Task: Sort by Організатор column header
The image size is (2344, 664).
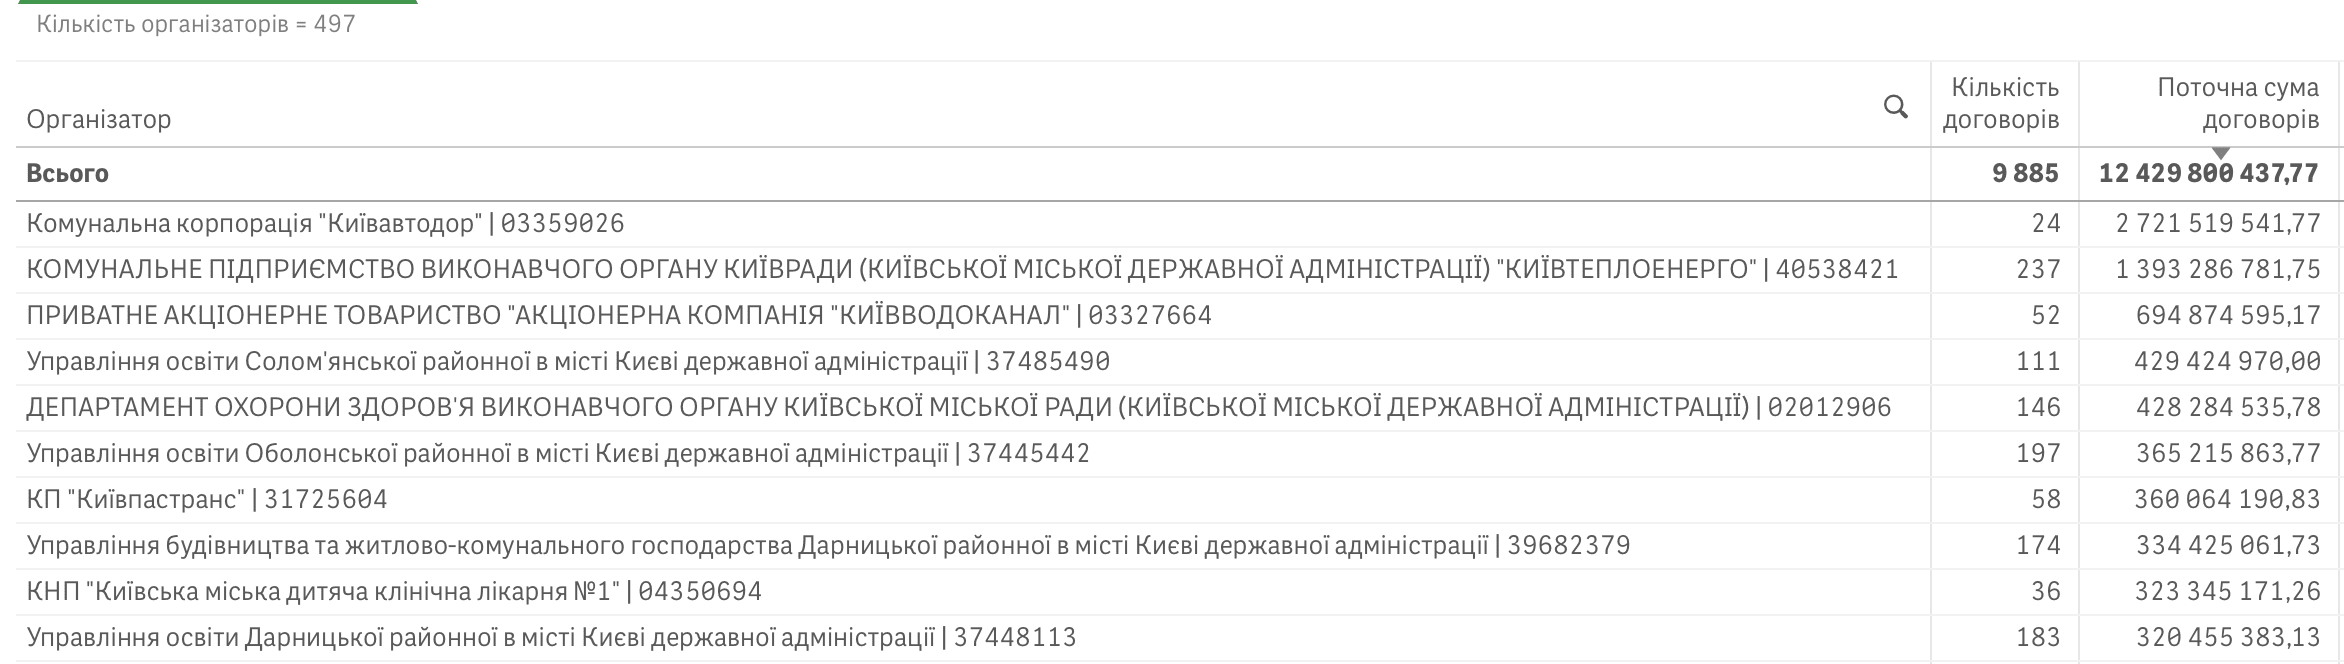Action: tap(99, 119)
